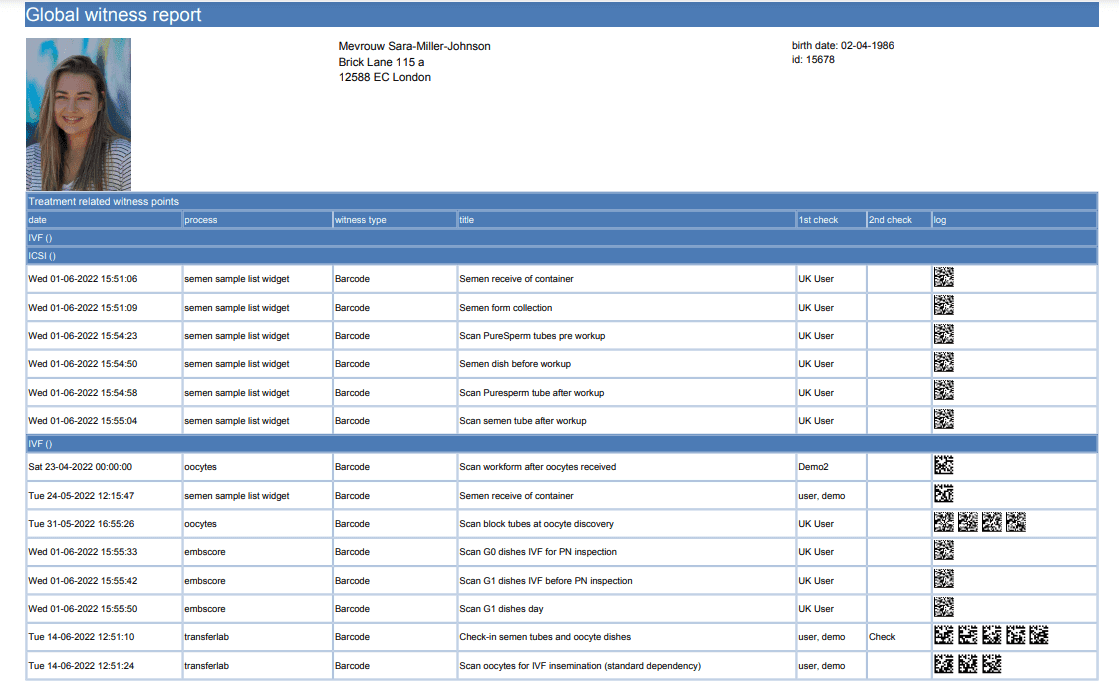The width and height of the screenshot is (1119, 685).
Task: Click title 'Scan workform after oocytes received'
Action: pyautogui.click(x=537, y=467)
